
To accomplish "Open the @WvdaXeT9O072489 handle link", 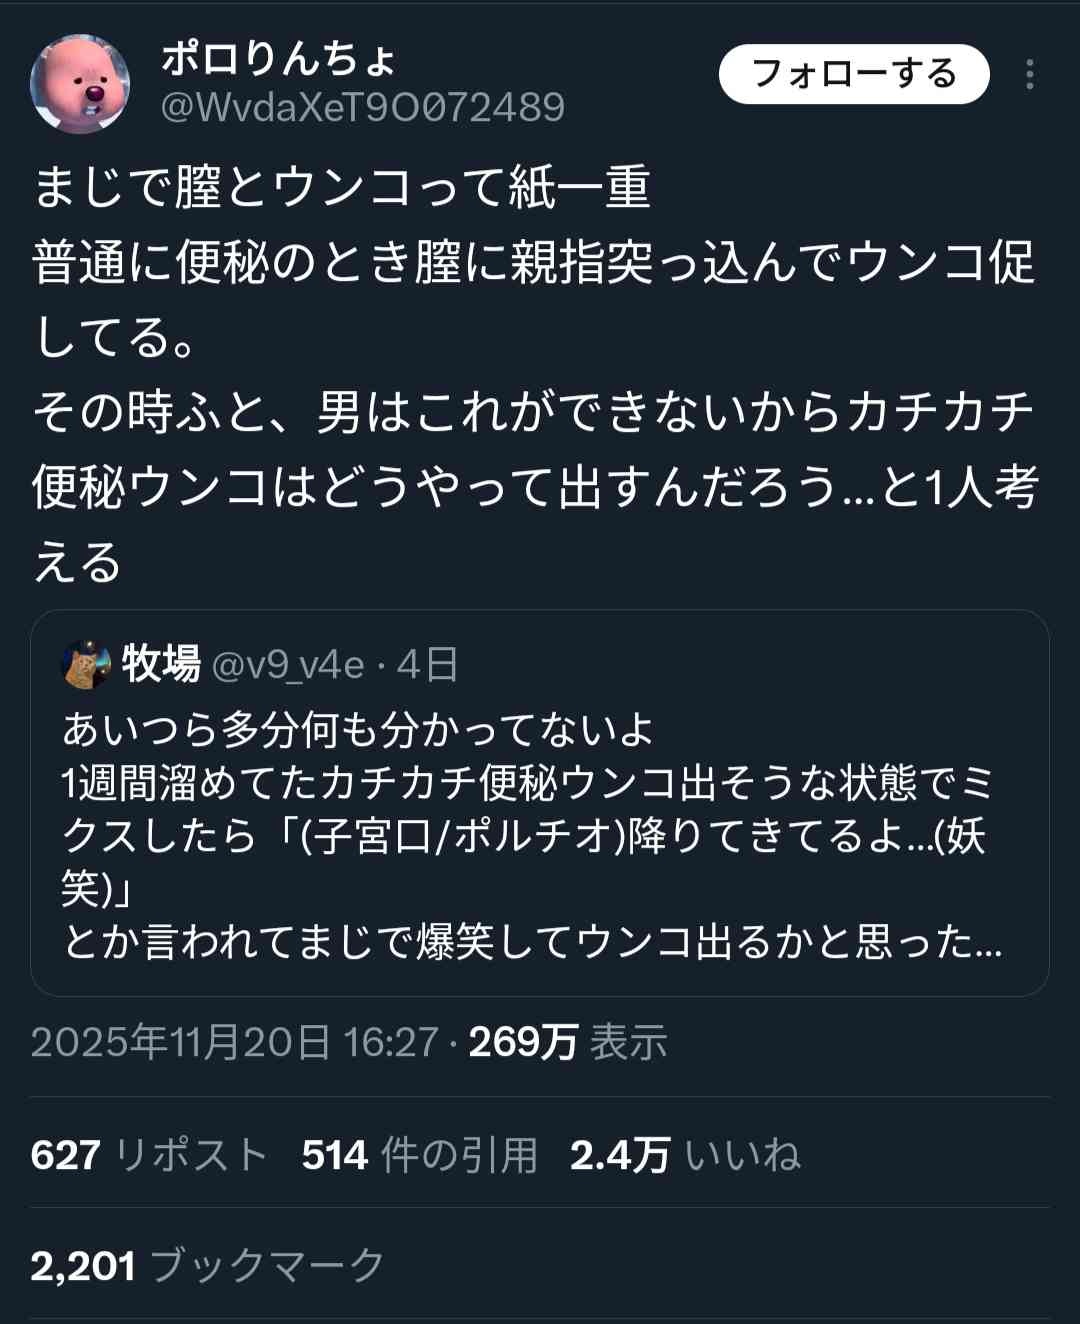I will pos(363,107).
